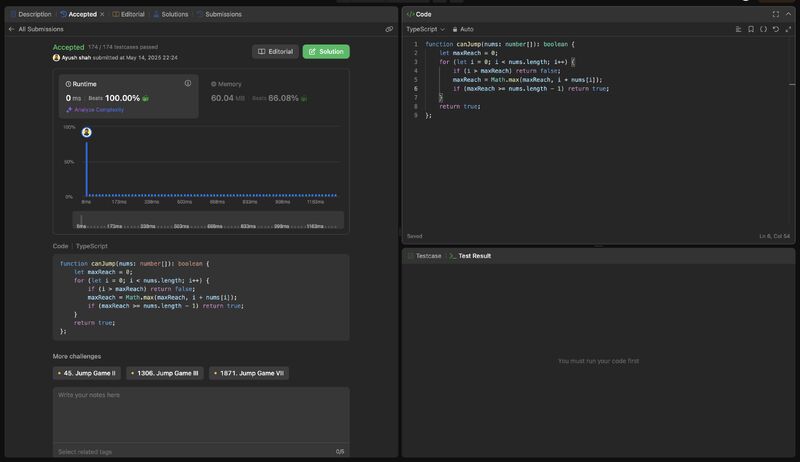The image size is (800, 462).
Task: Click the Analyze Complexity link
Action: click(x=95, y=110)
